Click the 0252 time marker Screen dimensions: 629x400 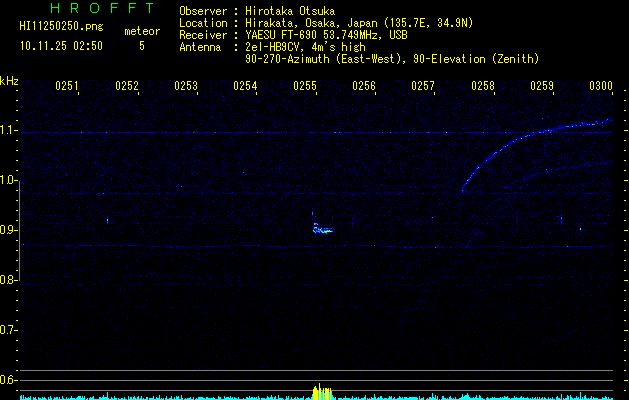(127, 86)
